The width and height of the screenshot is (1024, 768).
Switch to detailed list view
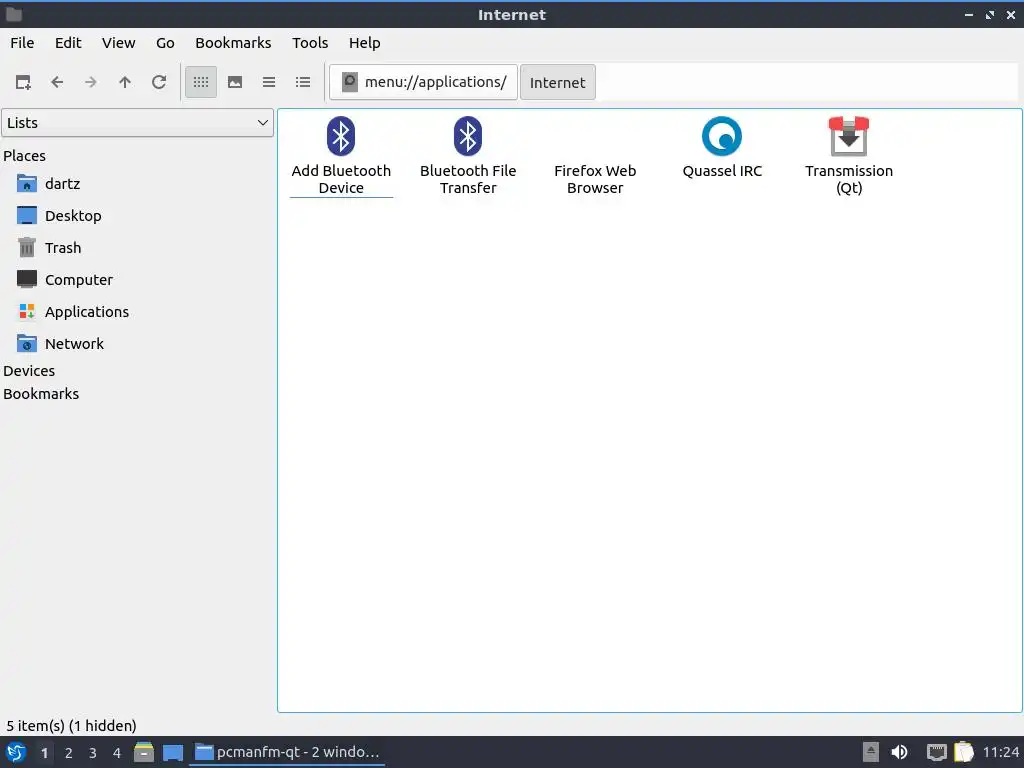tap(303, 82)
